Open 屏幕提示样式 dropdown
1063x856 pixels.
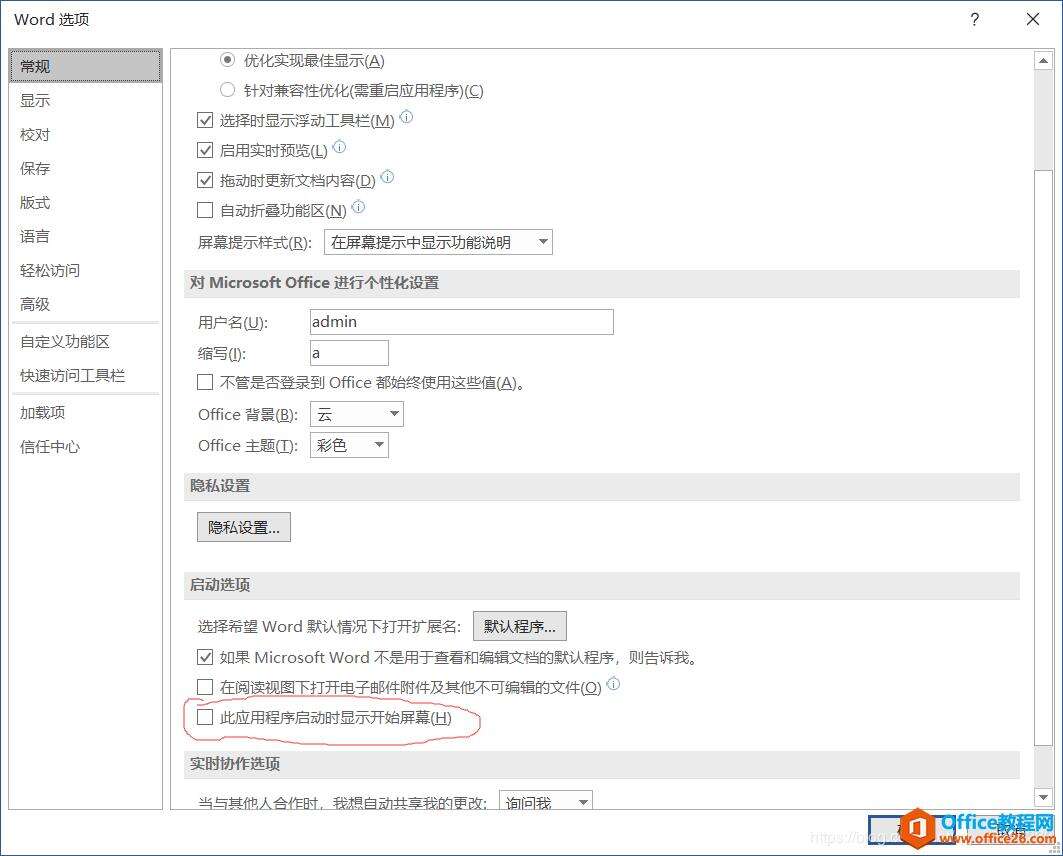coord(438,242)
